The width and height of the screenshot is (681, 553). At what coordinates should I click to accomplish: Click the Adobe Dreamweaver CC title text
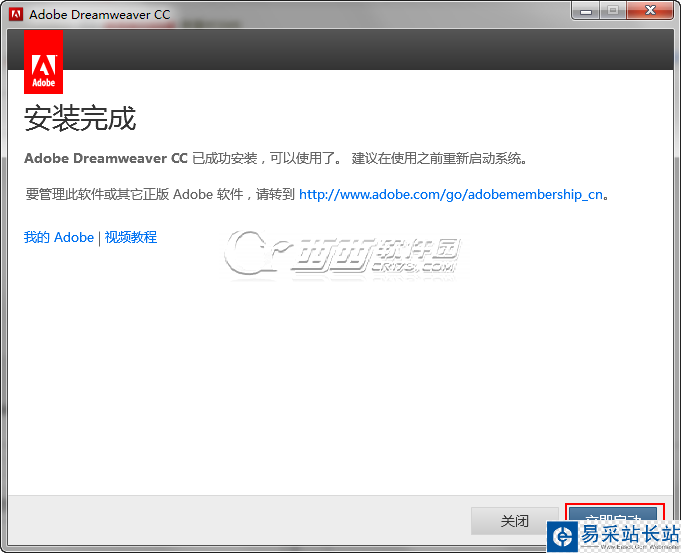(x=99, y=15)
